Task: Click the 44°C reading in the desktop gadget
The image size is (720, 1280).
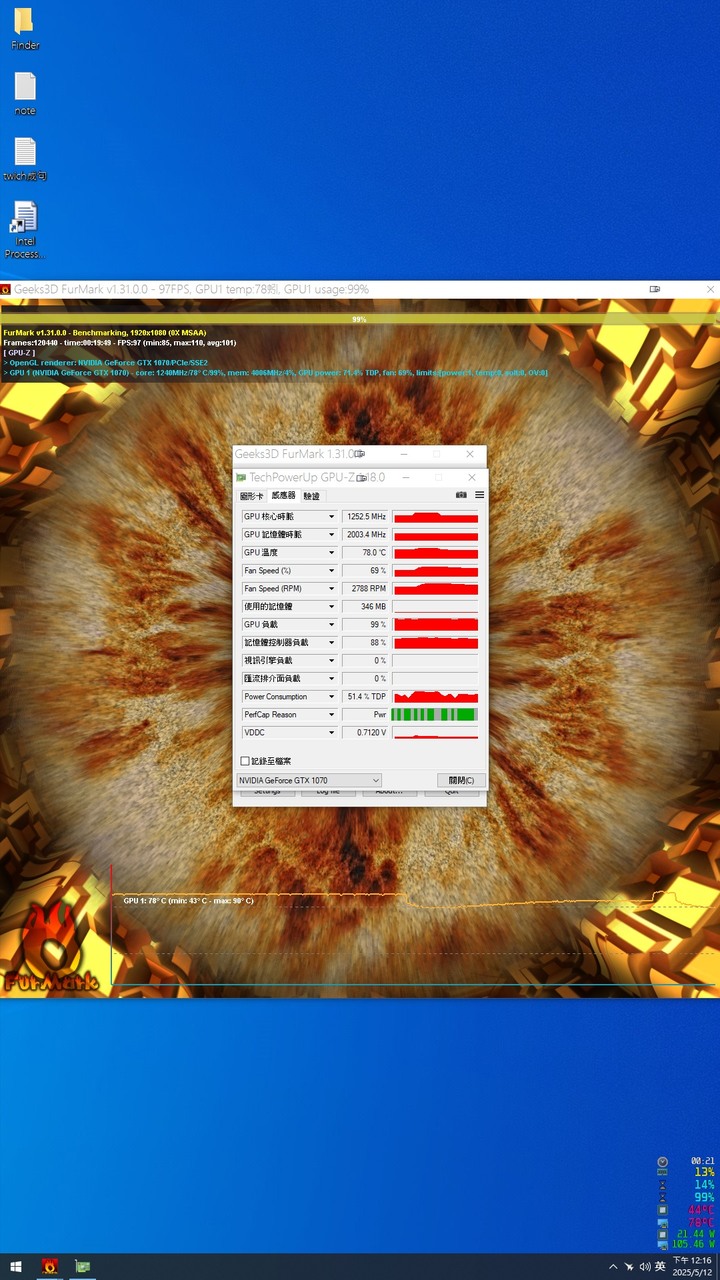Action: pos(701,1209)
